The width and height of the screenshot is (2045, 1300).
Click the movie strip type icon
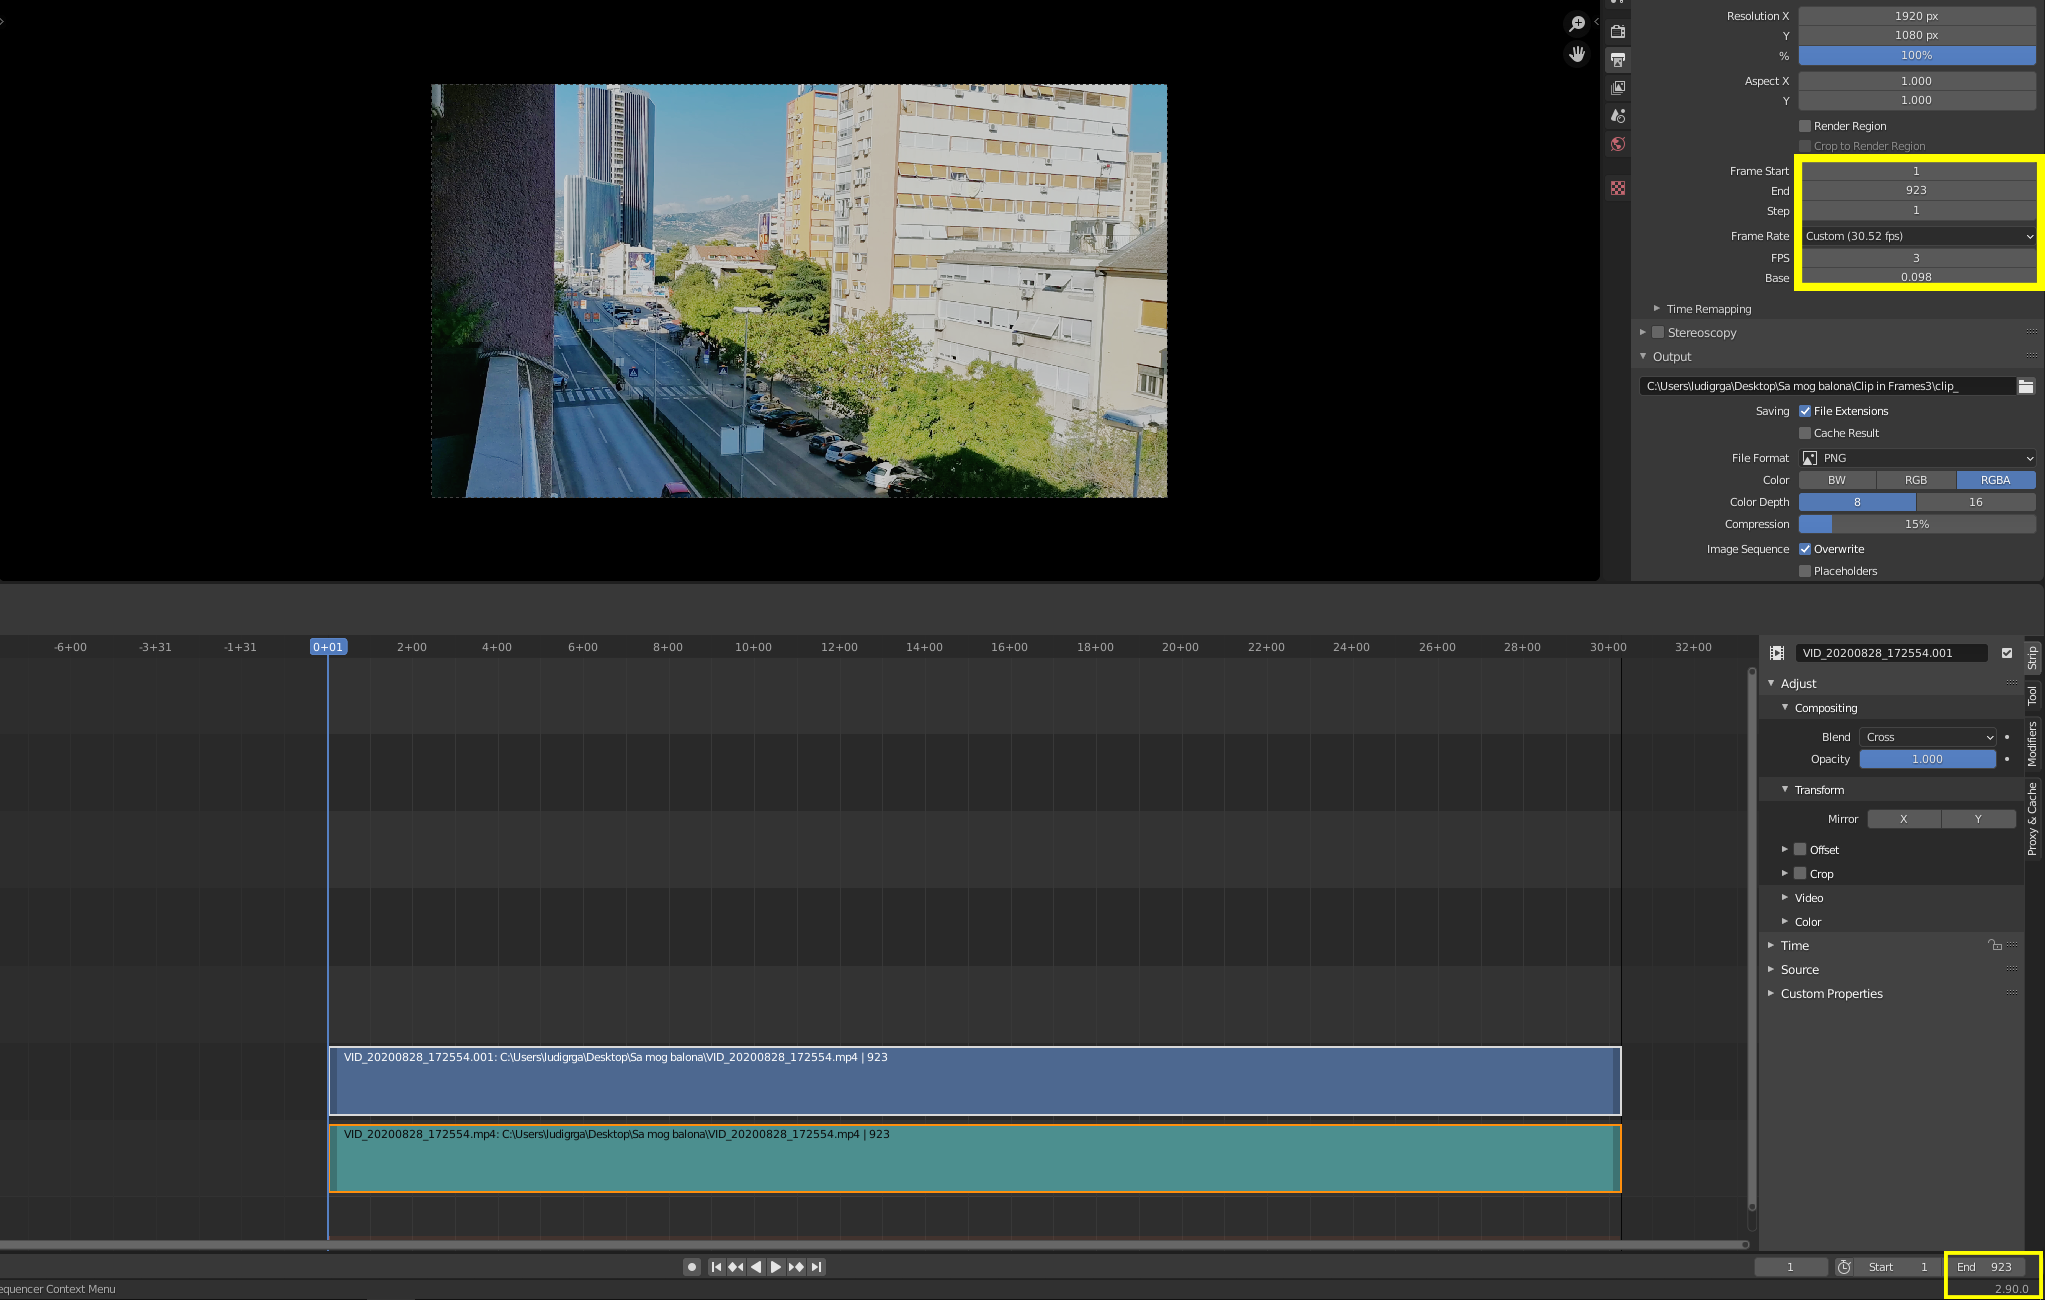point(1777,653)
